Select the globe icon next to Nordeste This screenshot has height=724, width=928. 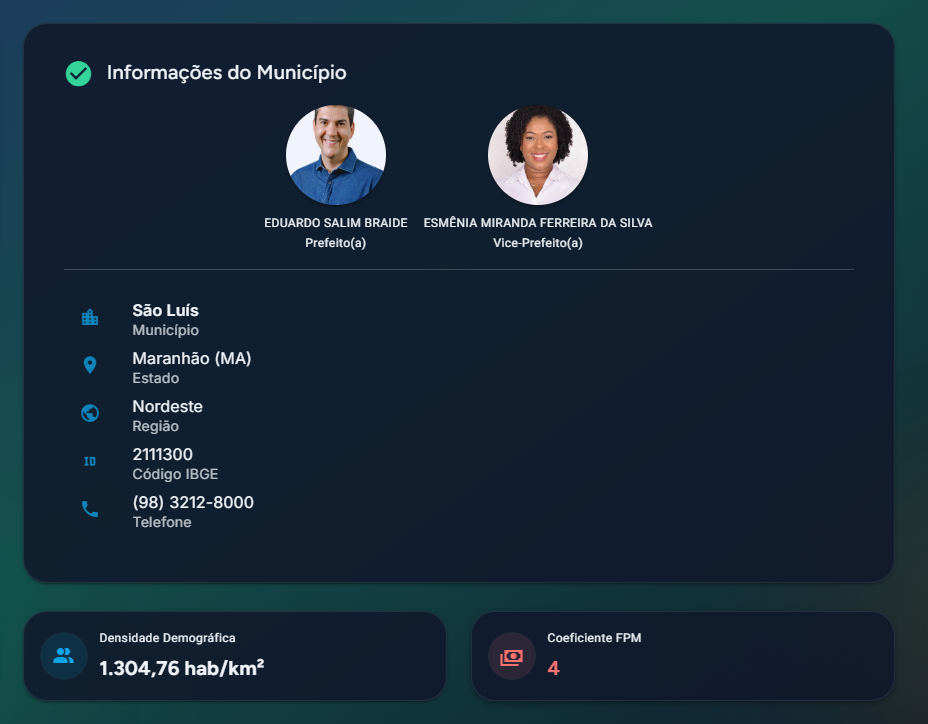[91, 413]
